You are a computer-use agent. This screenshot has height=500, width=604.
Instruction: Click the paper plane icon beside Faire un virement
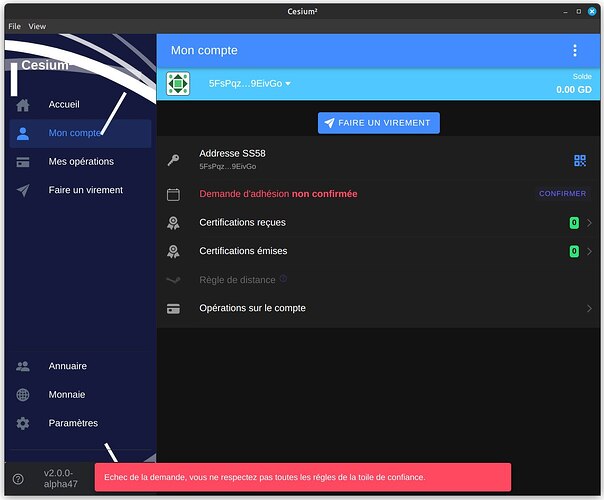click(23, 190)
